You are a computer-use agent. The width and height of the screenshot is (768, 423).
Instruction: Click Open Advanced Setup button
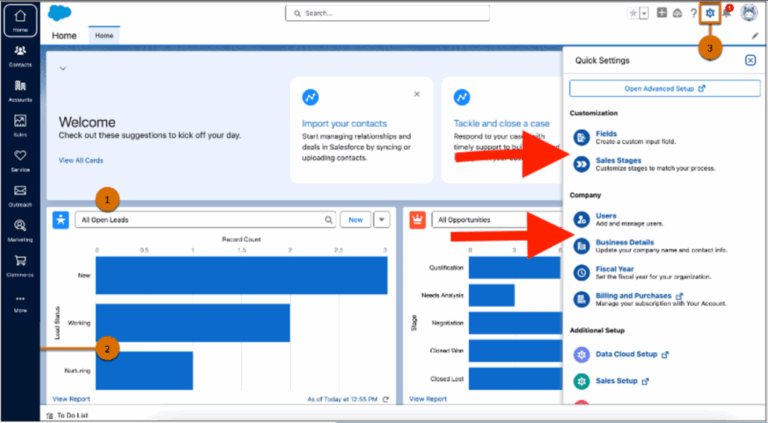coord(665,89)
